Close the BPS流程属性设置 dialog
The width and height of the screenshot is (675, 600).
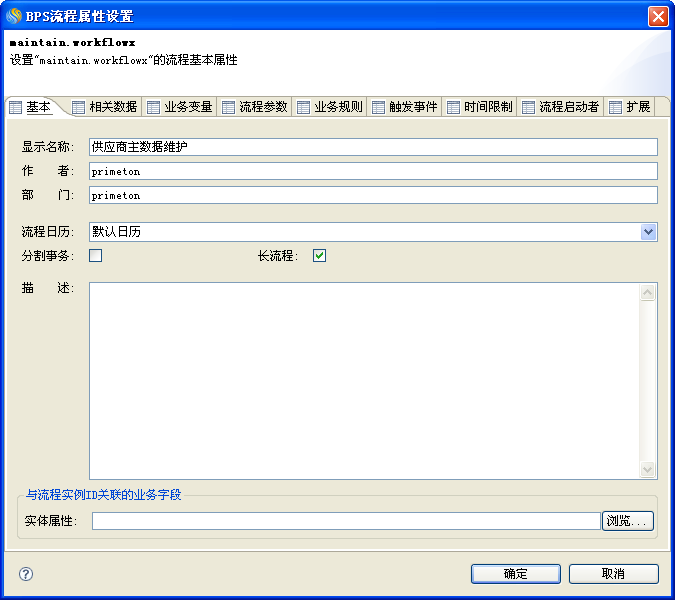[x=658, y=16]
